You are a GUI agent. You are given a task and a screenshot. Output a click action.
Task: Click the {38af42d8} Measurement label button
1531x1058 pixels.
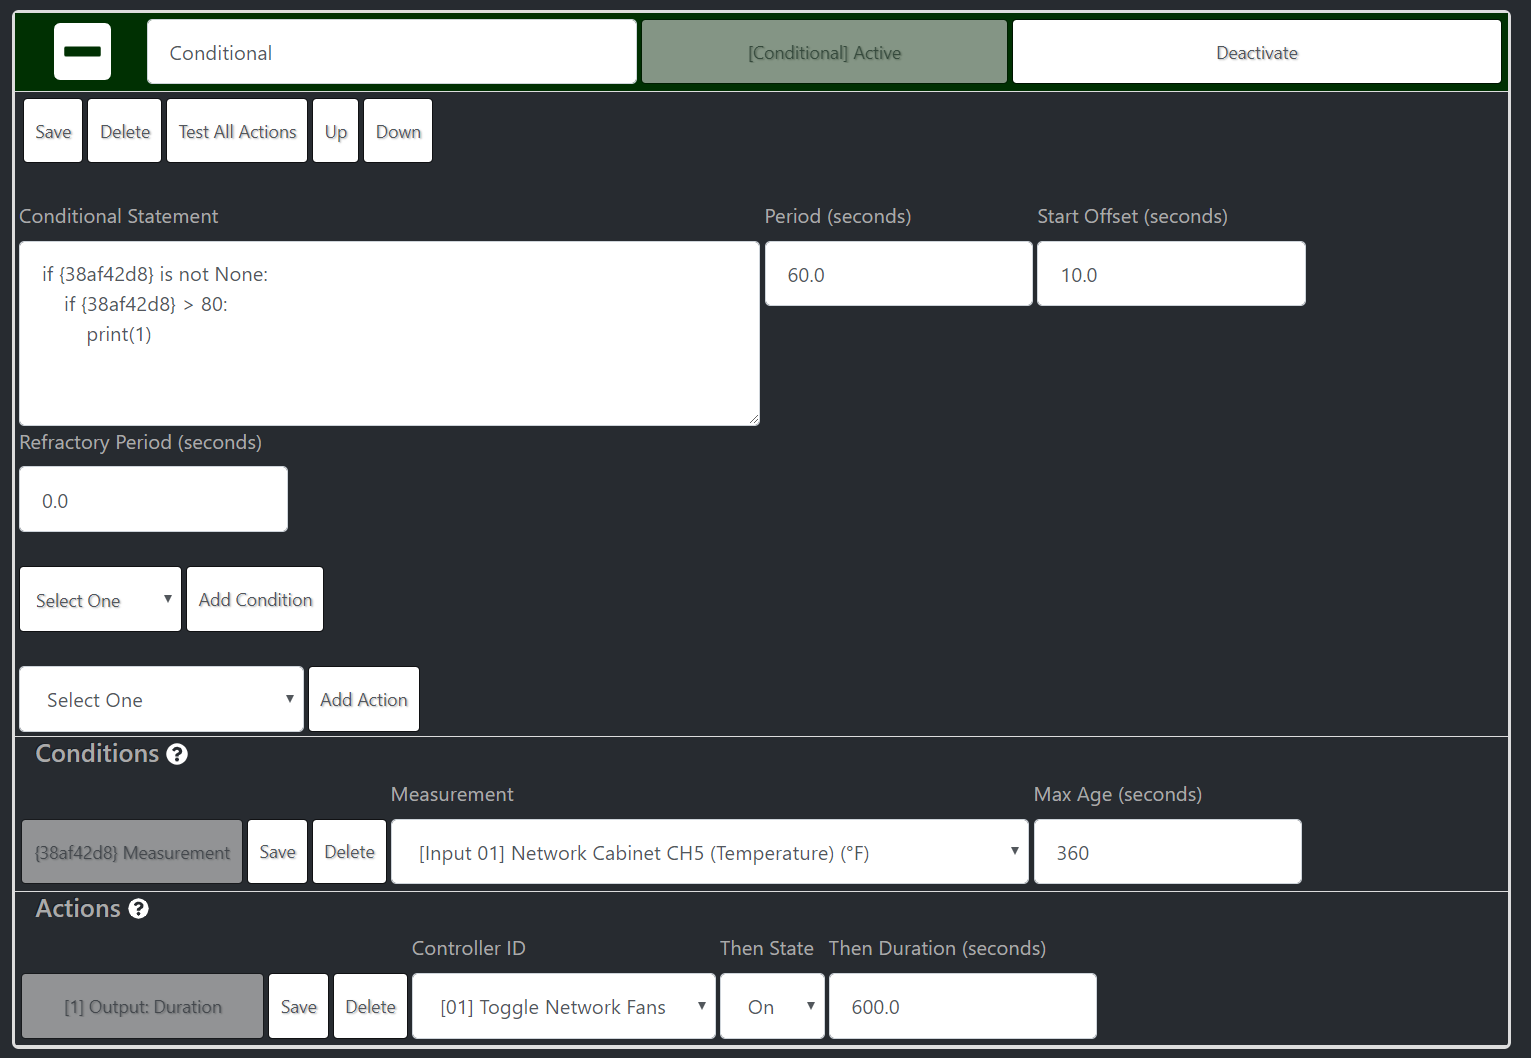[x=132, y=852]
